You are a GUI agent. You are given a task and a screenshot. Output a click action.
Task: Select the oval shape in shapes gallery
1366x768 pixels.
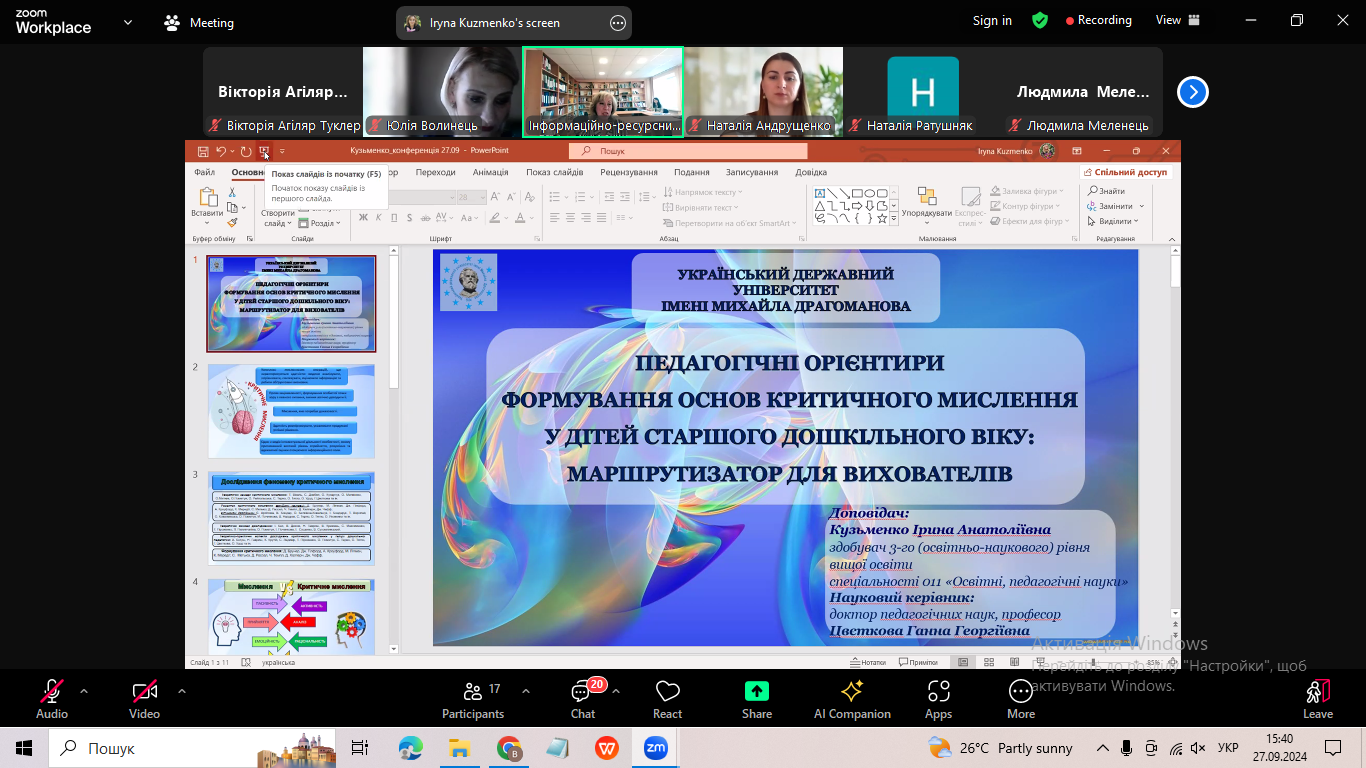(869, 193)
